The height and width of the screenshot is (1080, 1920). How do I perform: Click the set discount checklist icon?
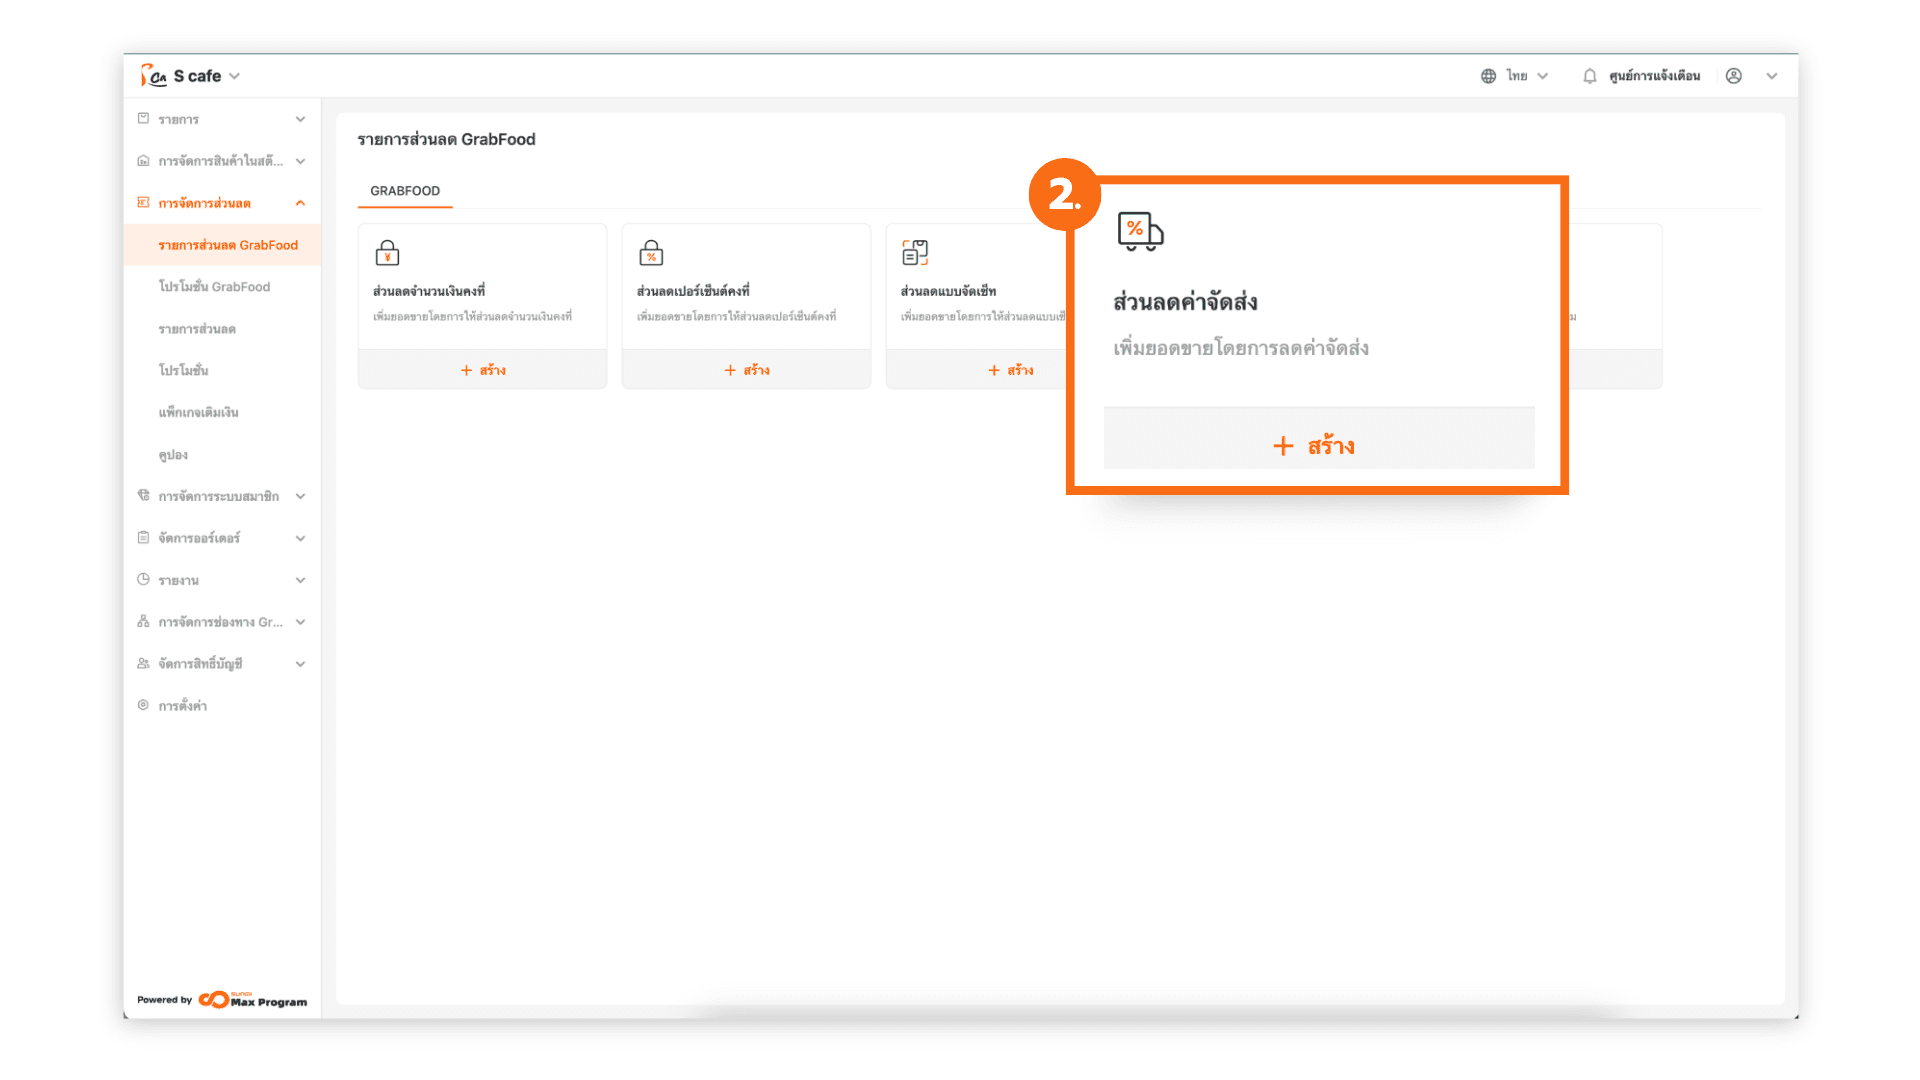[x=915, y=253]
